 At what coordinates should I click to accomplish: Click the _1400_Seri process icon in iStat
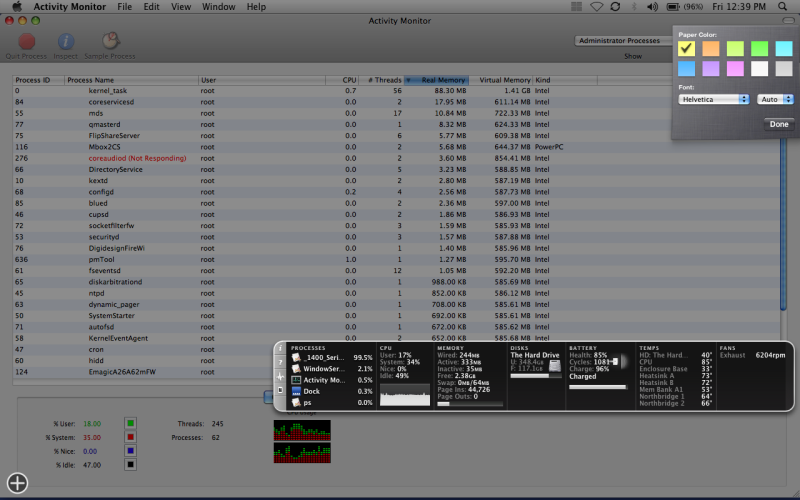296,358
